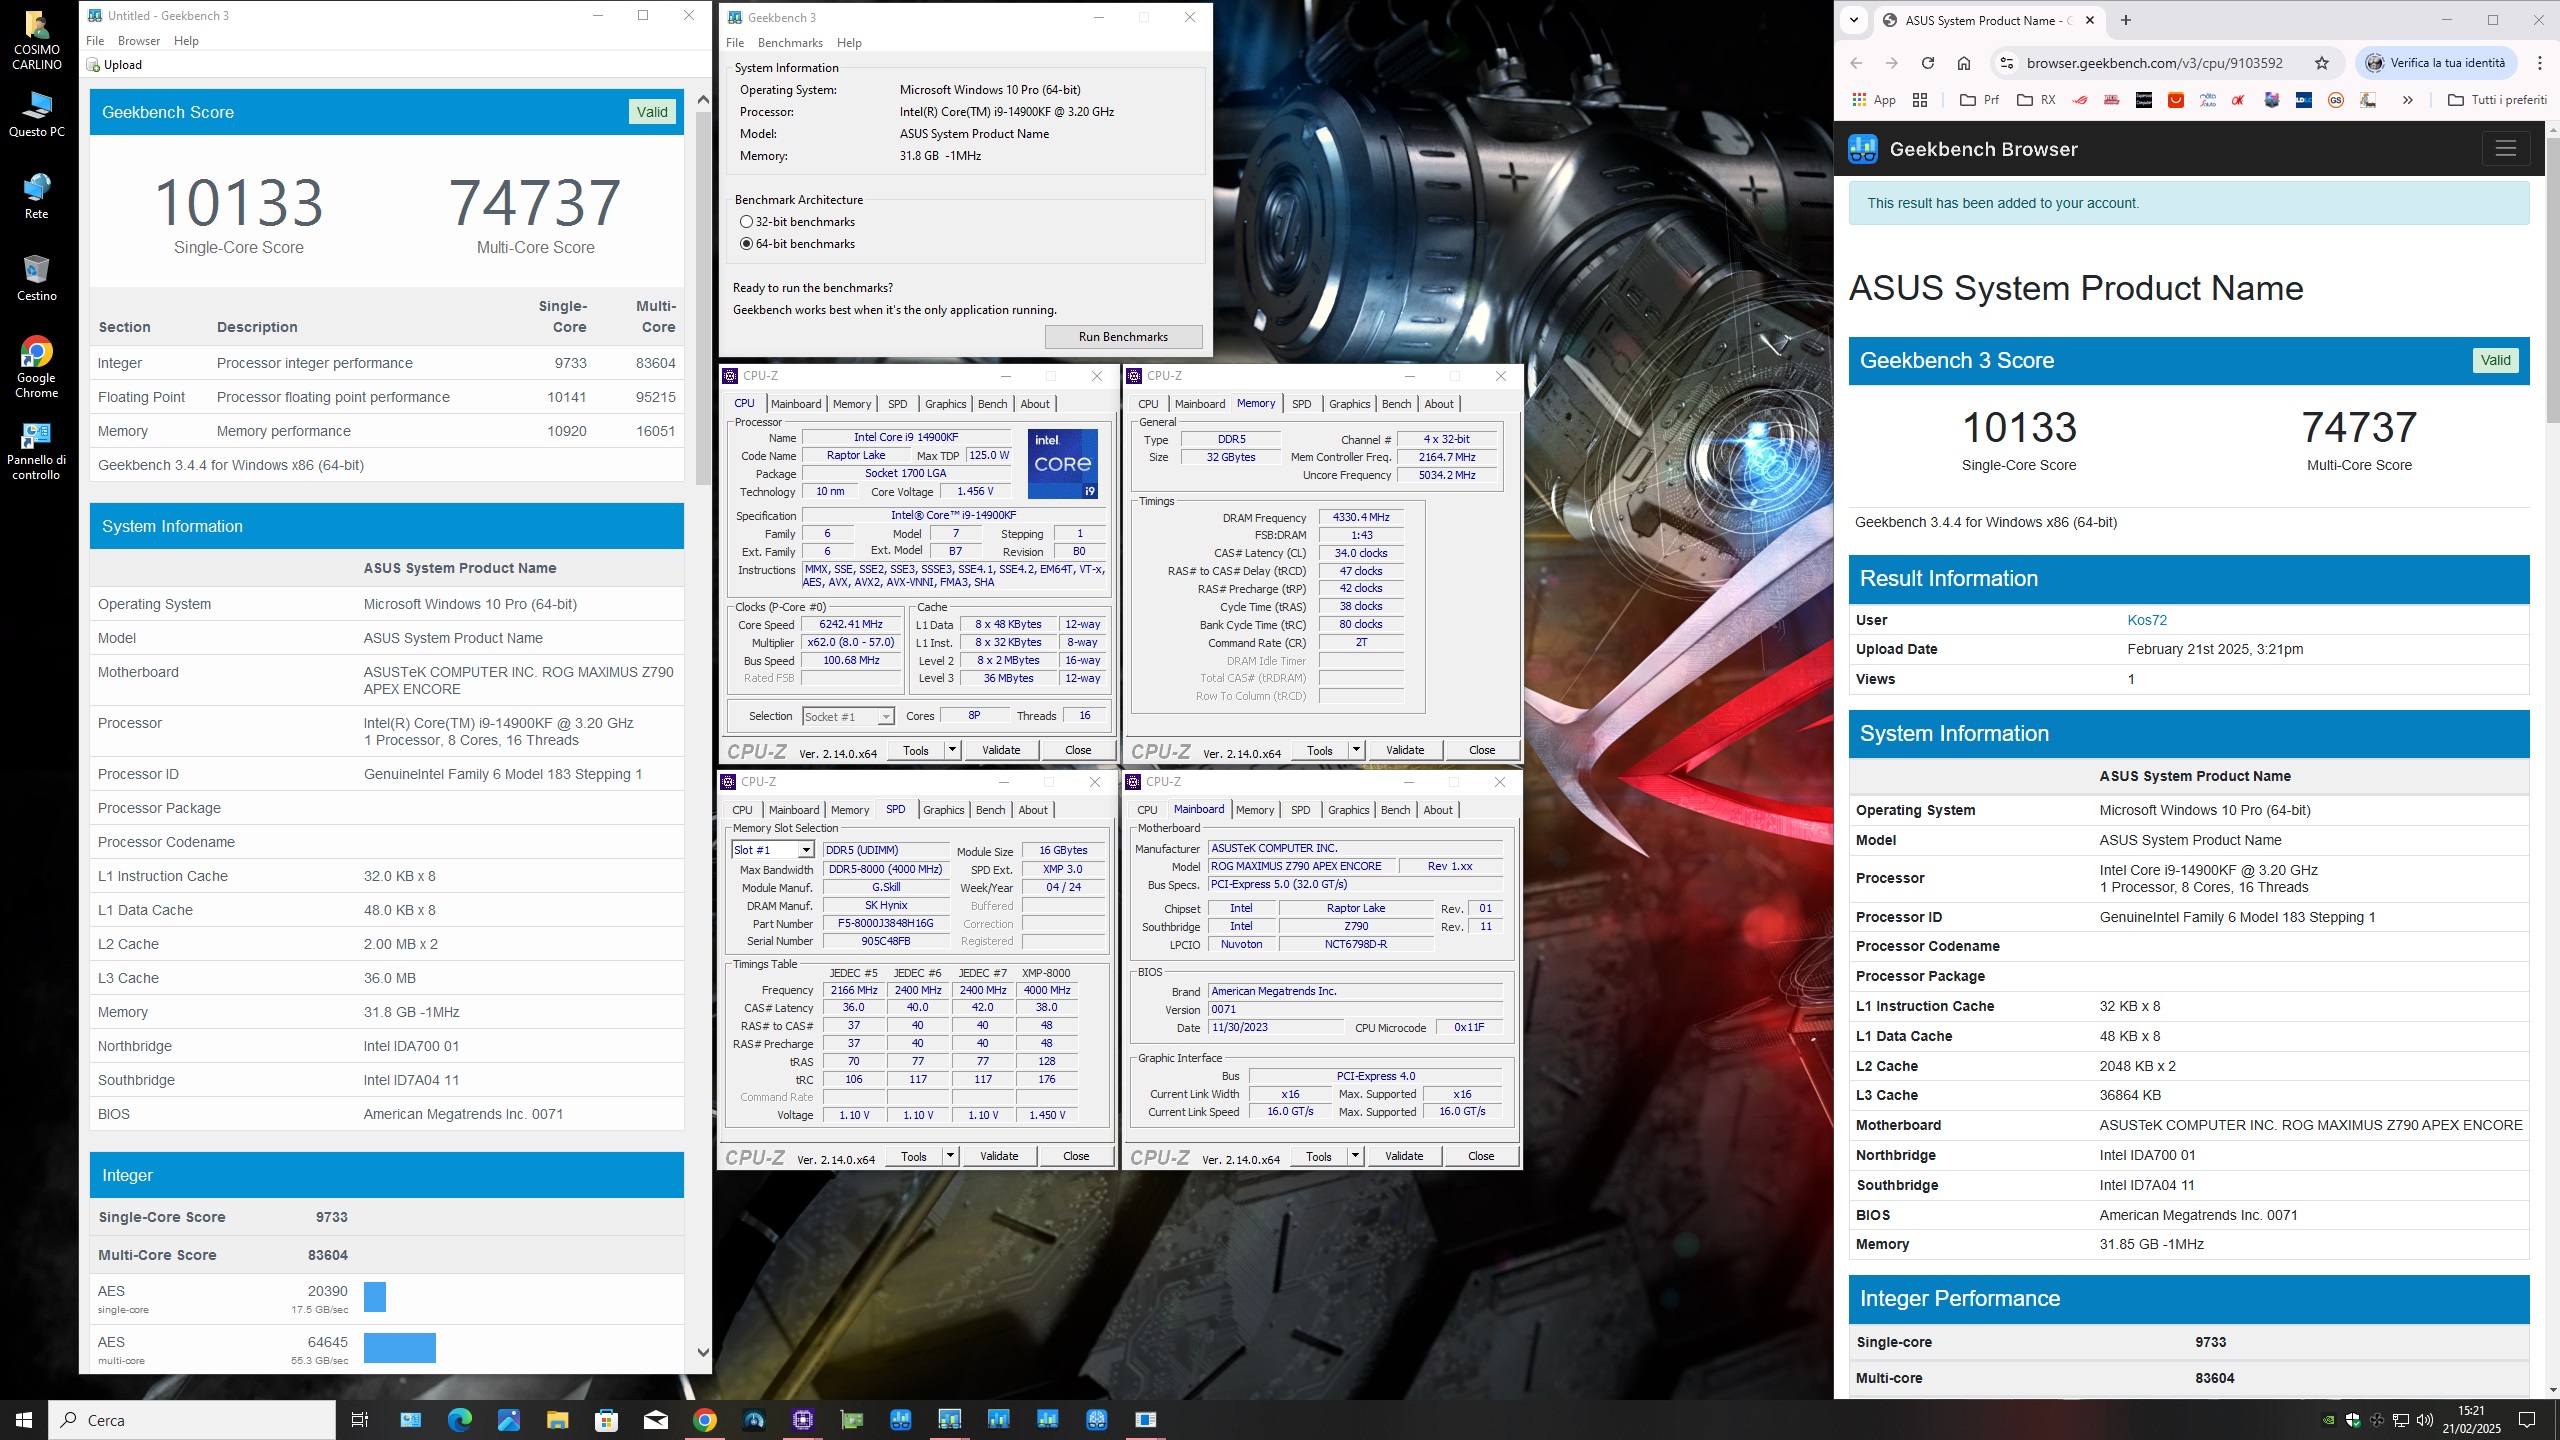Switch to Mainboard tab in top-left CPU-Z window

(x=796, y=404)
